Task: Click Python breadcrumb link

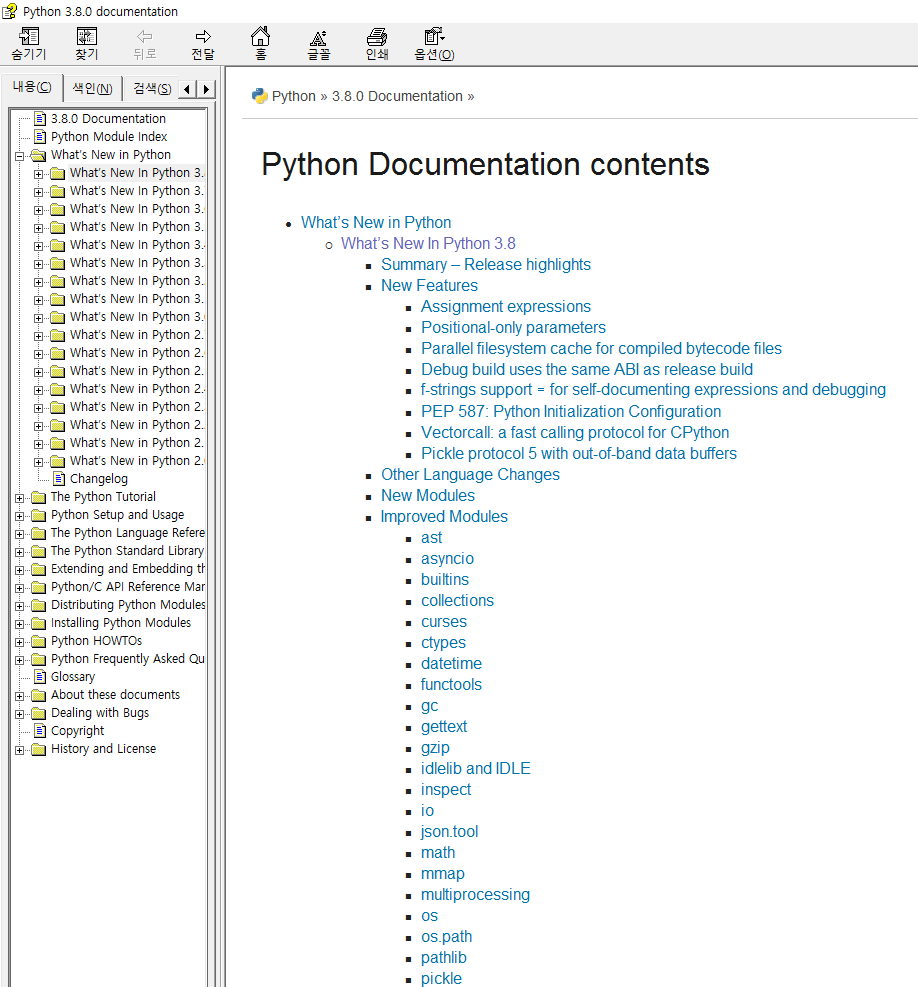Action: pyautogui.click(x=293, y=96)
